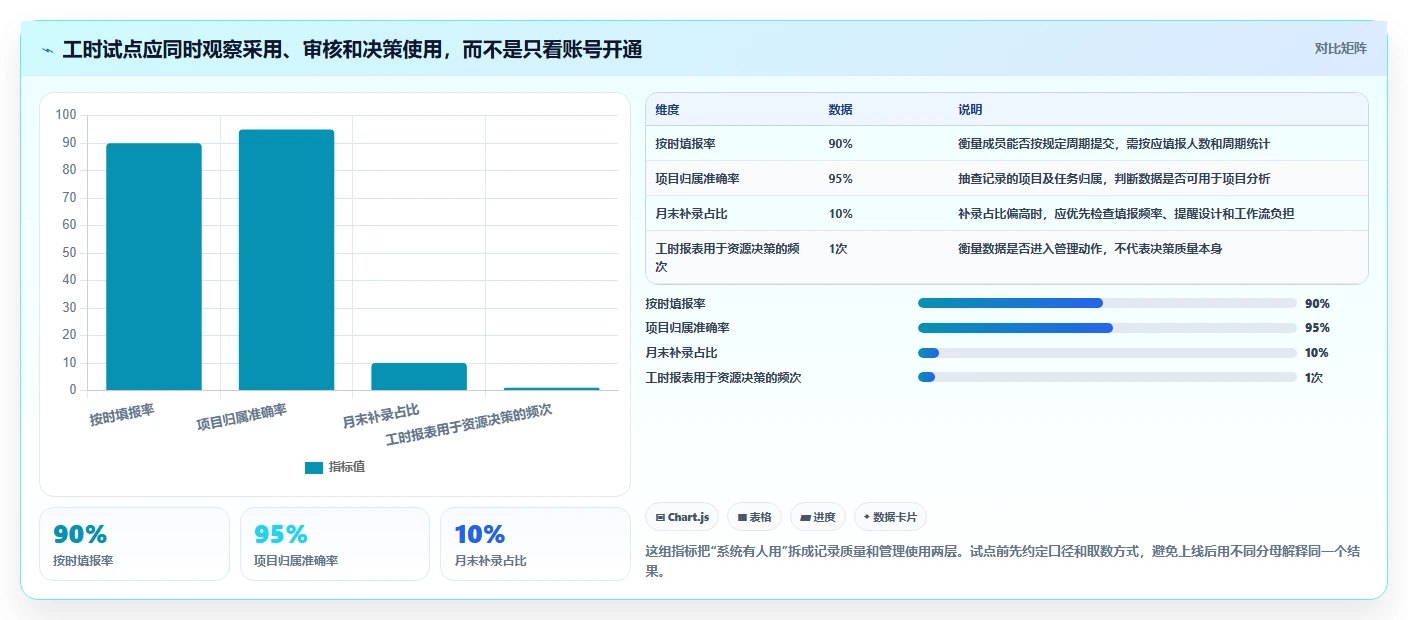Click the 按时填报率 bar in chart
The height and width of the screenshot is (620, 1408).
pos(154,266)
